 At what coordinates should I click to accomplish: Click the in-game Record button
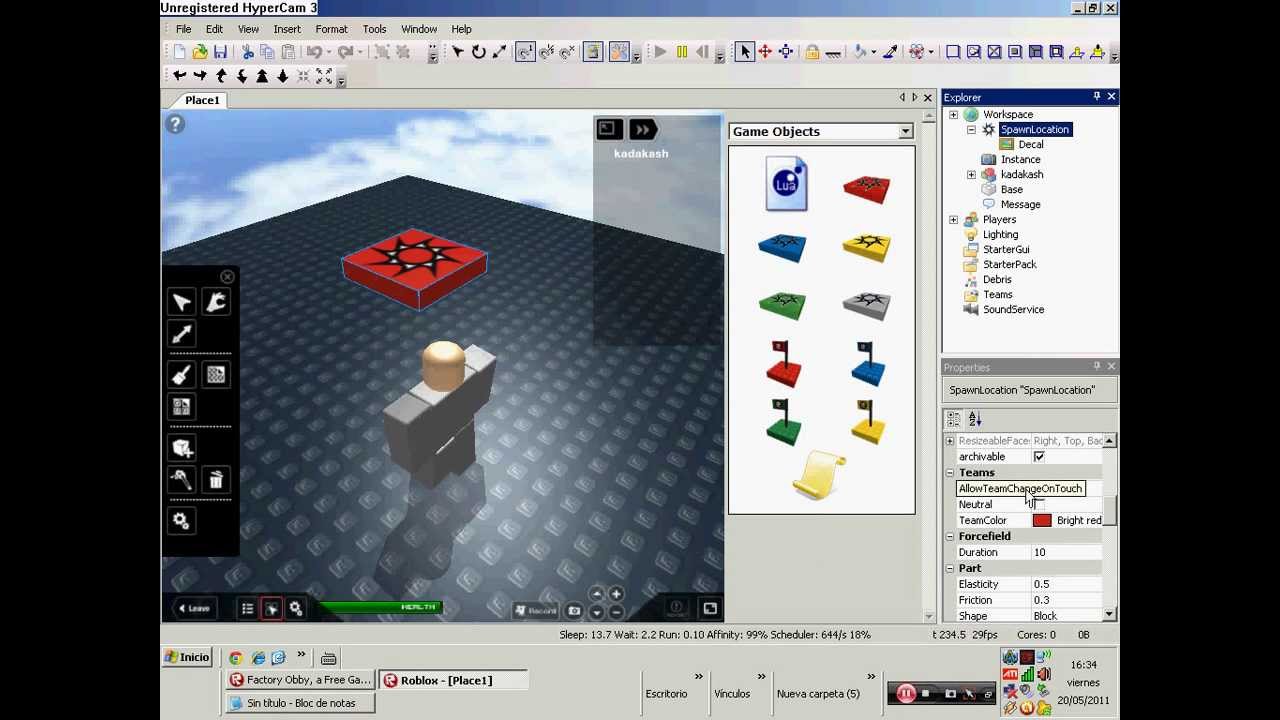coord(537,610)
